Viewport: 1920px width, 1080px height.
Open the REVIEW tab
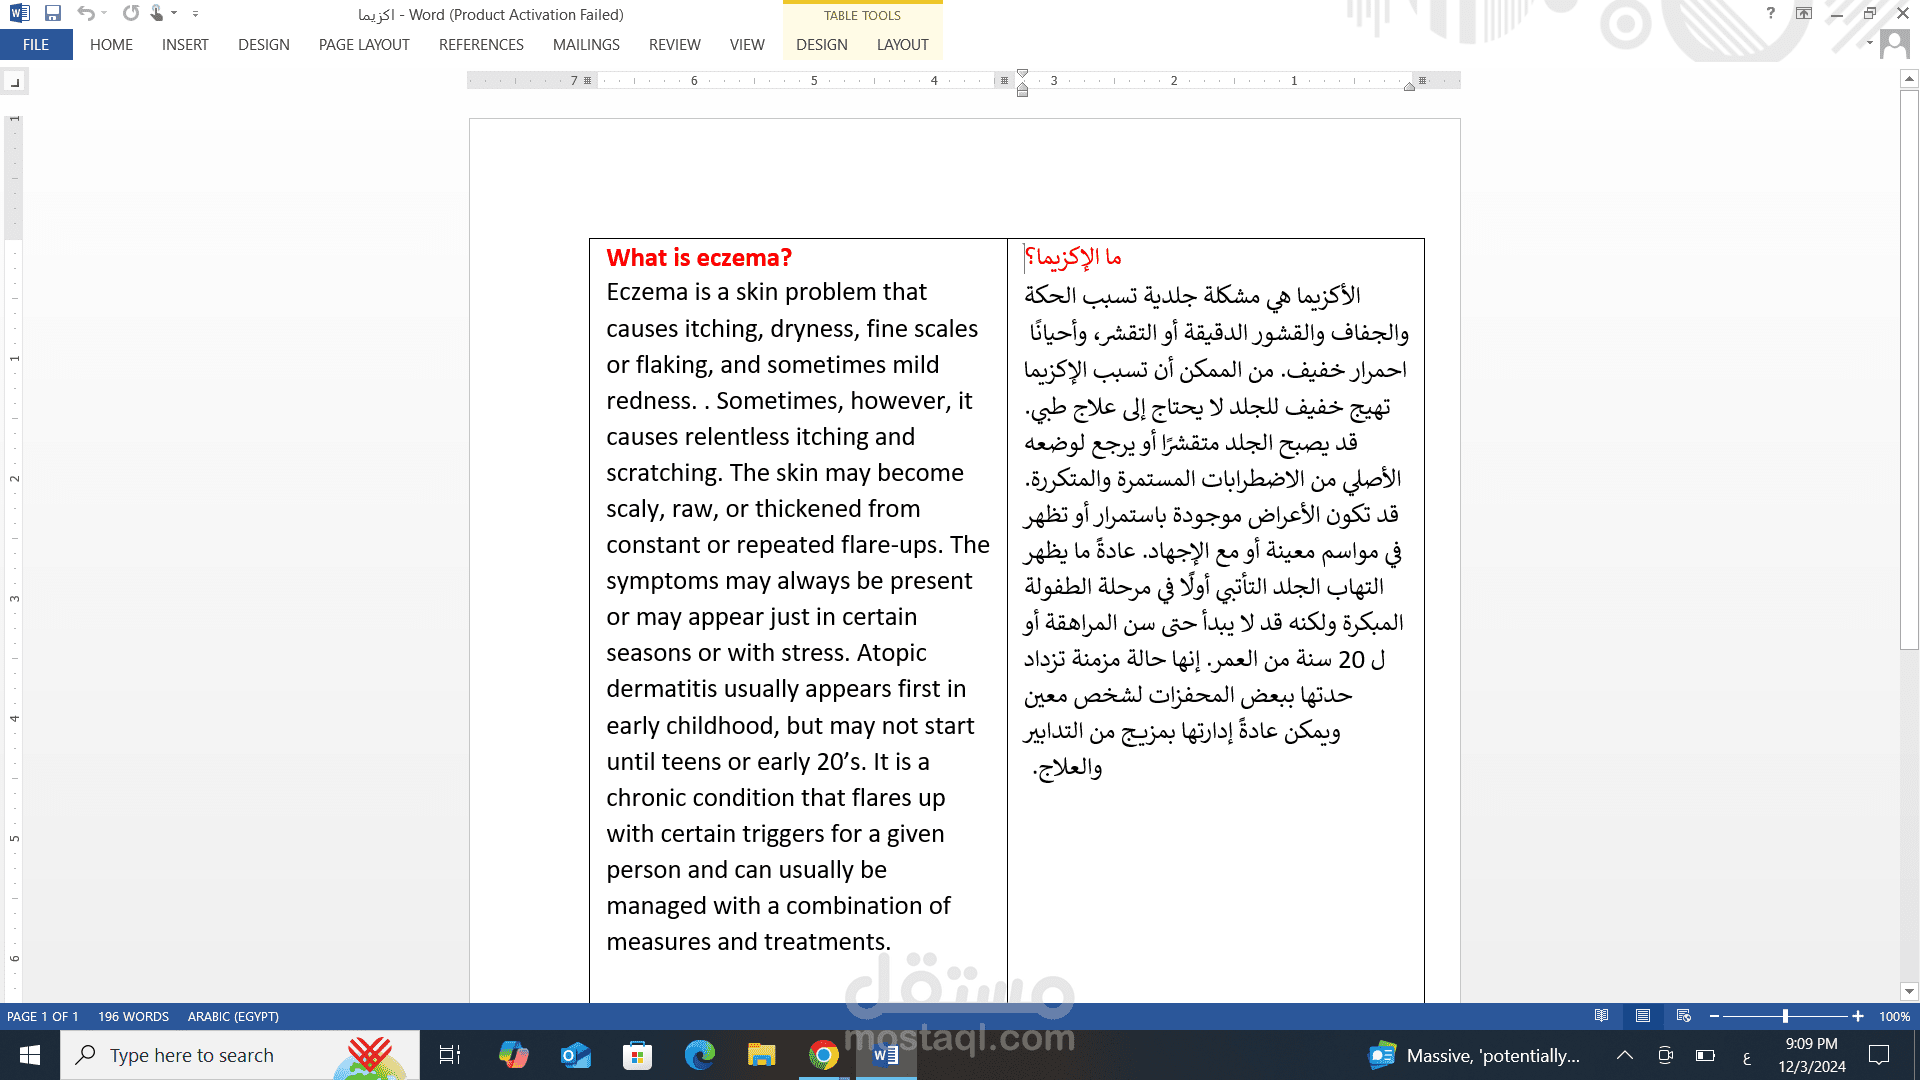(674, 45)
